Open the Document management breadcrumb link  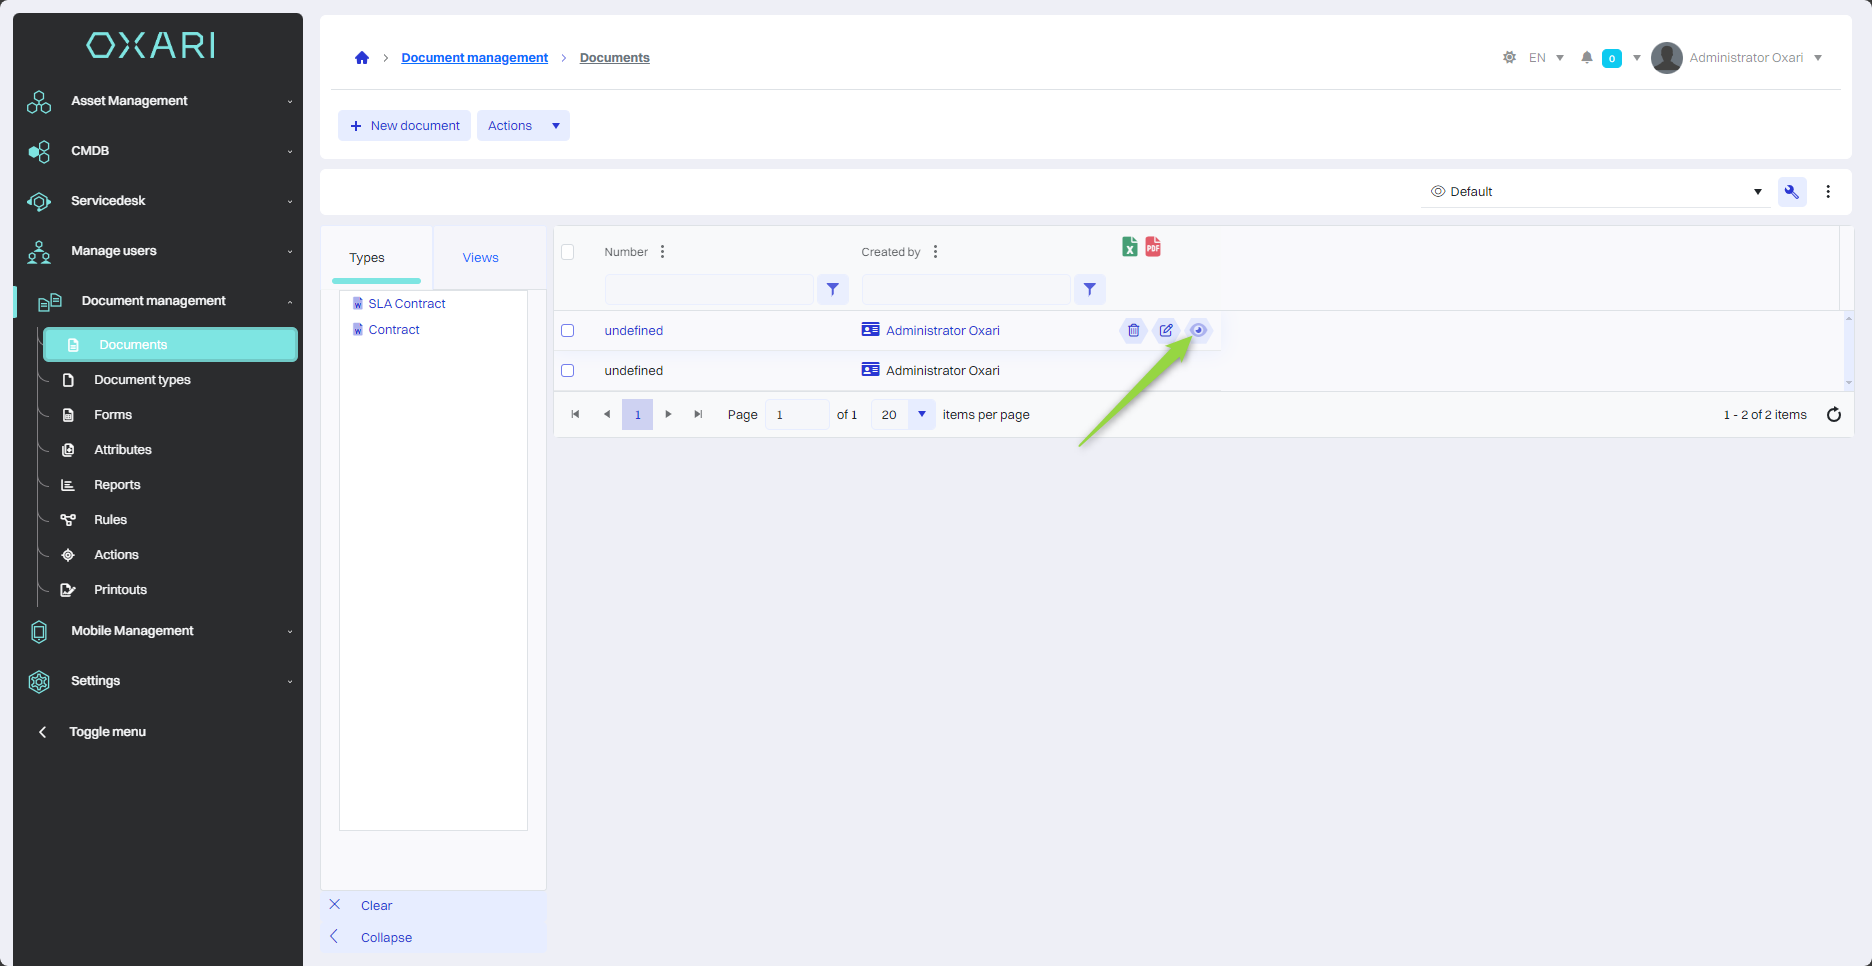[474, 58]
